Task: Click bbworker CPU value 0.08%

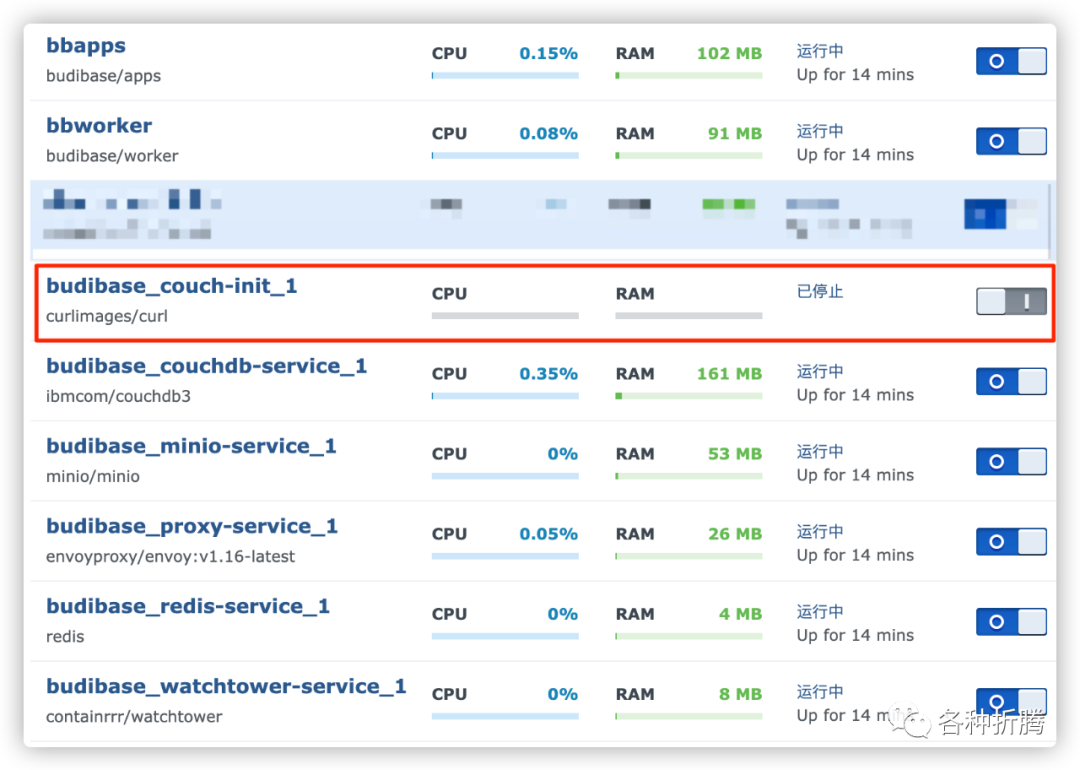Action: pyautogui.click(x=548, y=134)
